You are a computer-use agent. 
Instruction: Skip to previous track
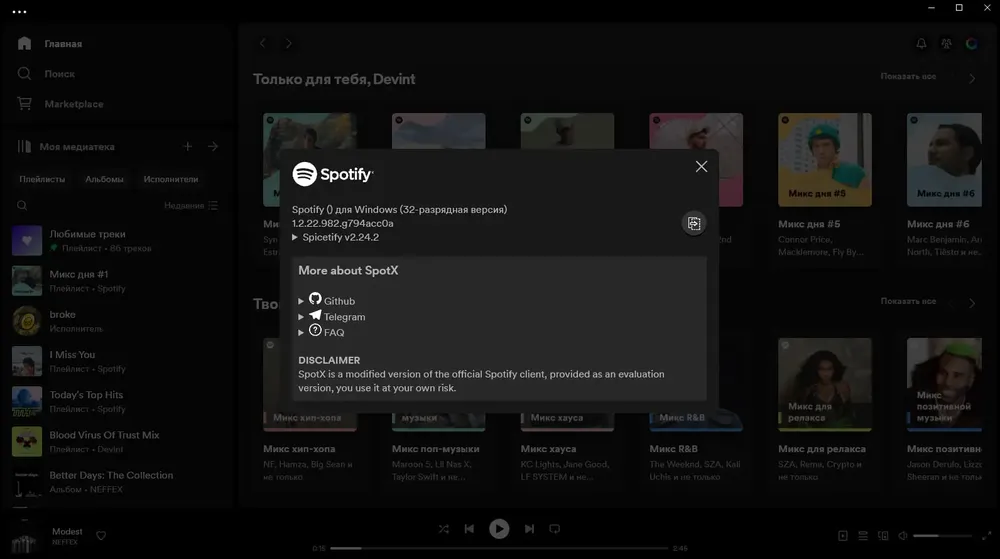click(469, 528)
